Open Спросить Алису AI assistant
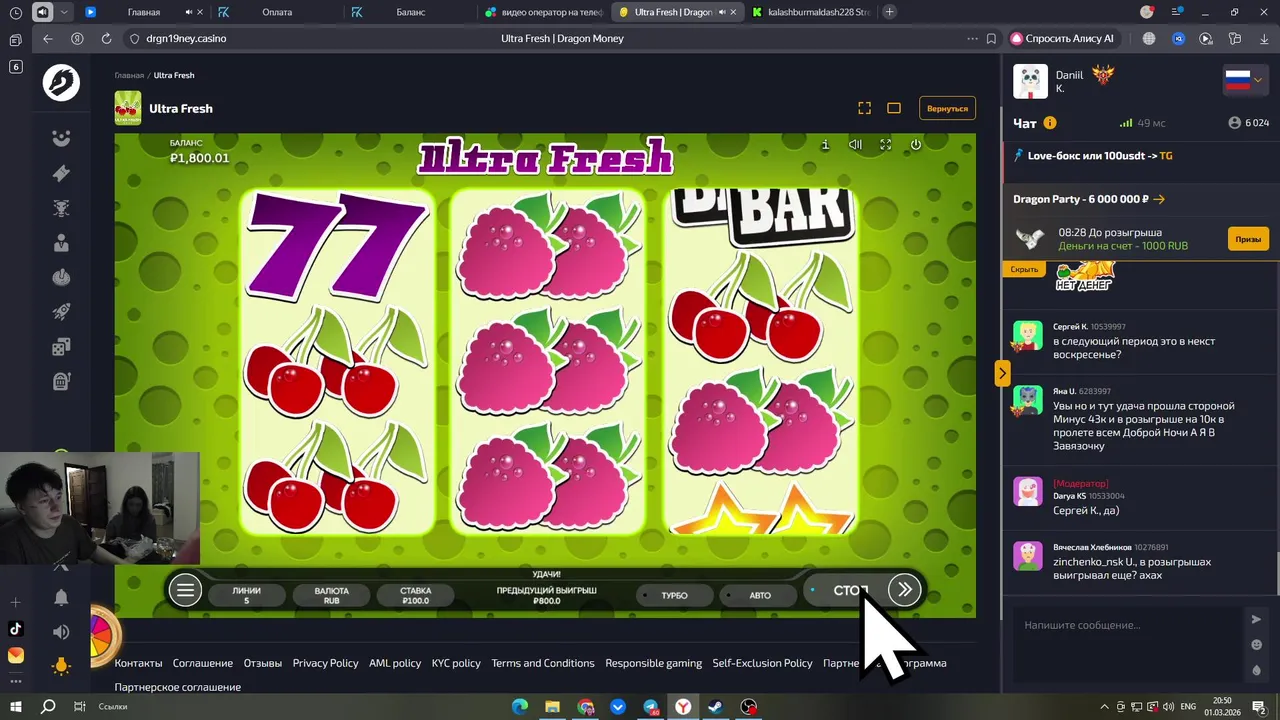1280x720 pixels. (1062, 38)
